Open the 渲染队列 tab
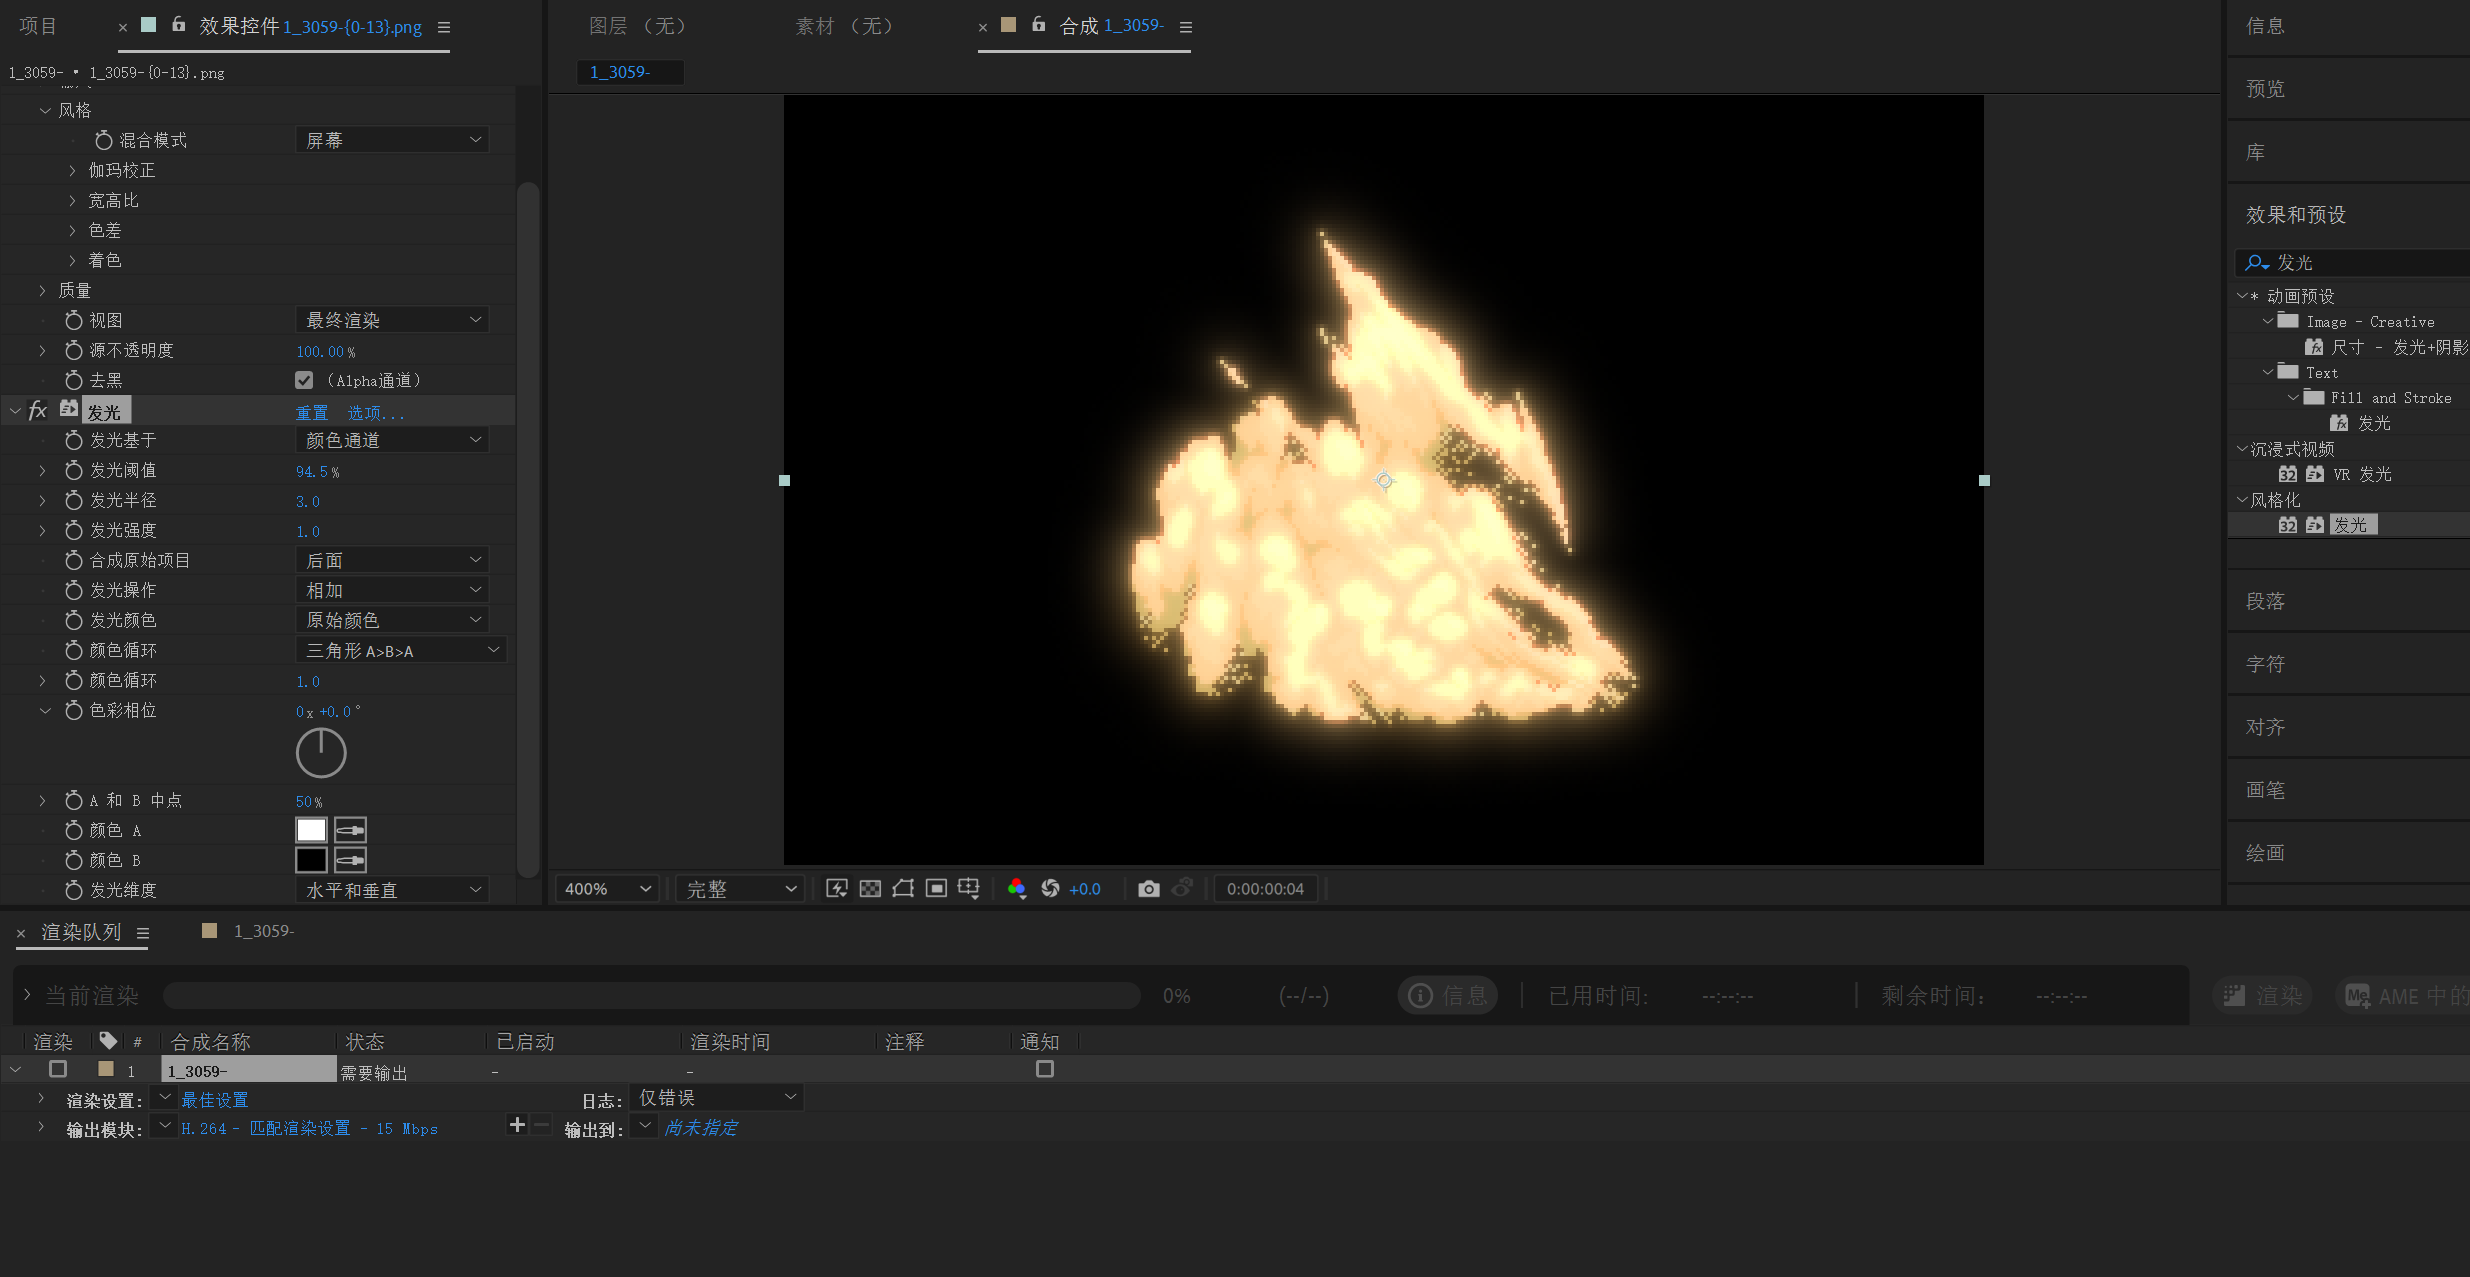The height and width of the screenshot is (1277, 2470). (x=81, y=932)
